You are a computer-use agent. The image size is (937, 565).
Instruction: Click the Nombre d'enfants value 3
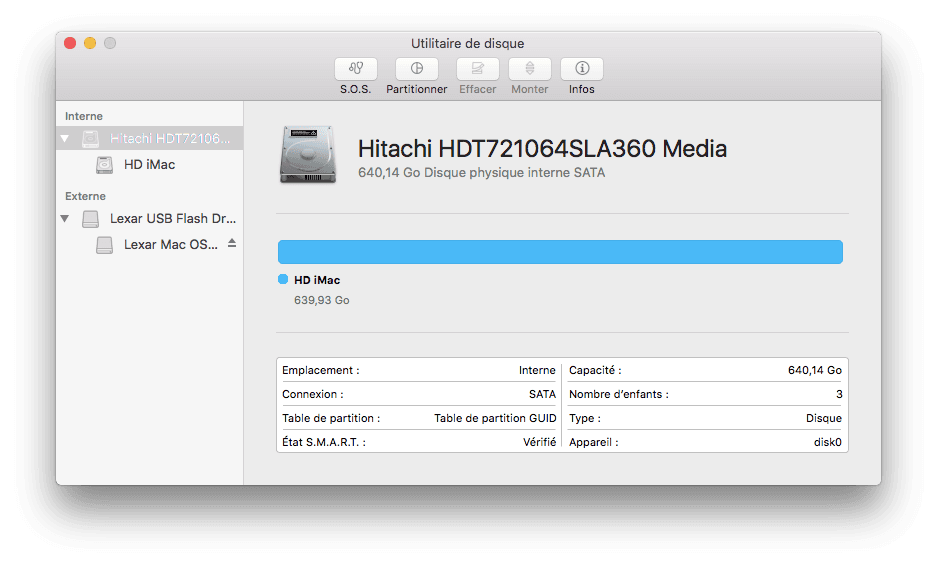tap(839, 394)
